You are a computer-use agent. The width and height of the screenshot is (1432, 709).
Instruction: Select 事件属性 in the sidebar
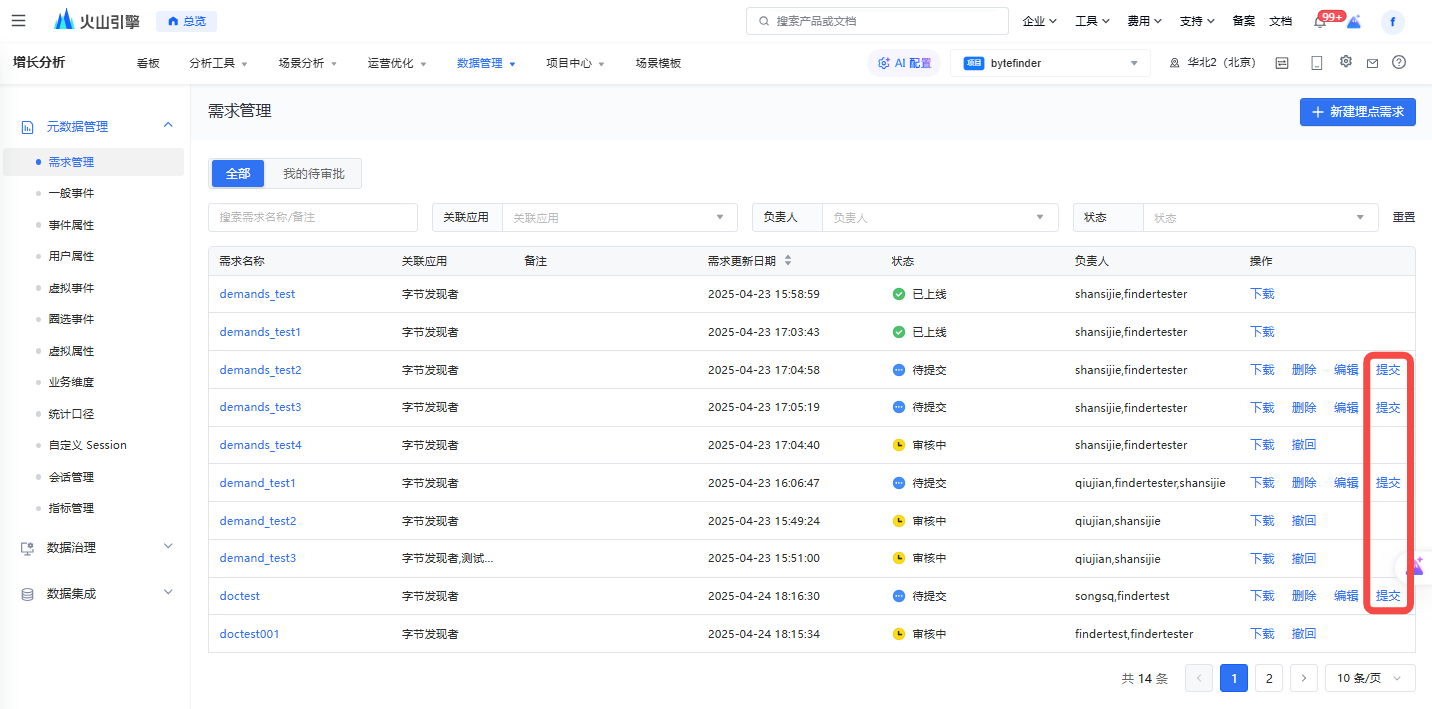pyautogui.click(x=71, y=225)
